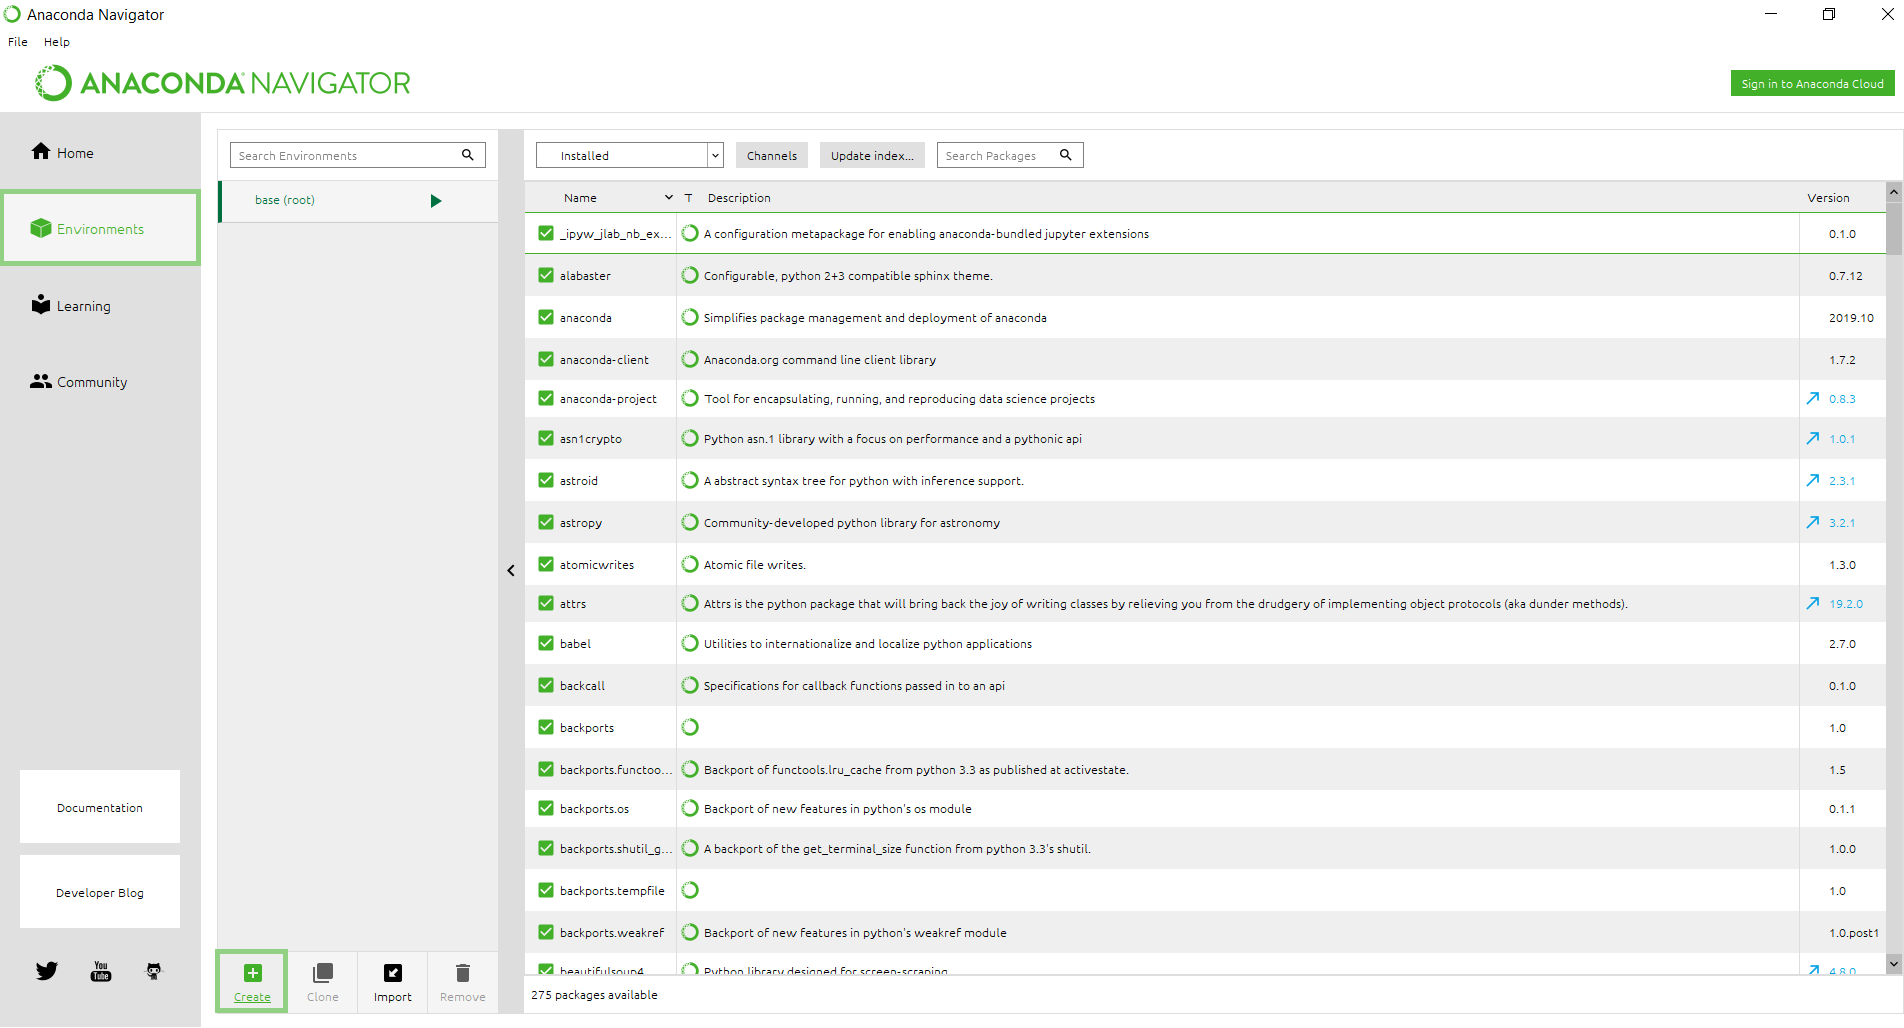
Task: Click the type circle icon for alabaster
Action: pos(690,275)
